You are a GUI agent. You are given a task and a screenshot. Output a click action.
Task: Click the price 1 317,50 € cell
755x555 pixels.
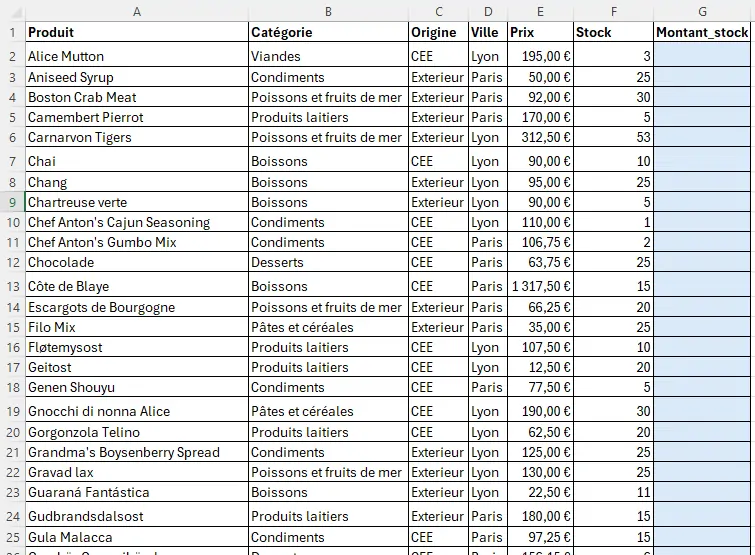point(540,285)
